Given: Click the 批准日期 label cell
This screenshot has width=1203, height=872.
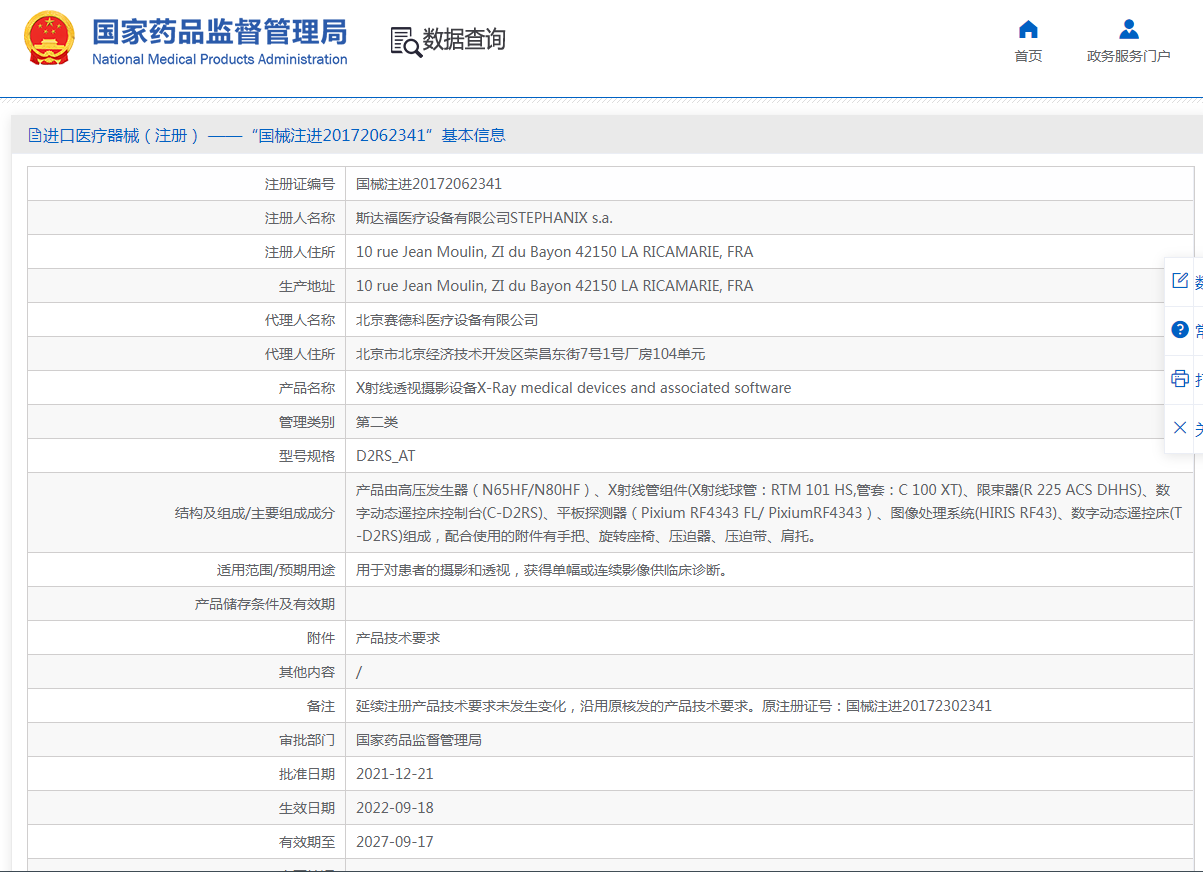Looking at the screenshot, I should point(186,774).
